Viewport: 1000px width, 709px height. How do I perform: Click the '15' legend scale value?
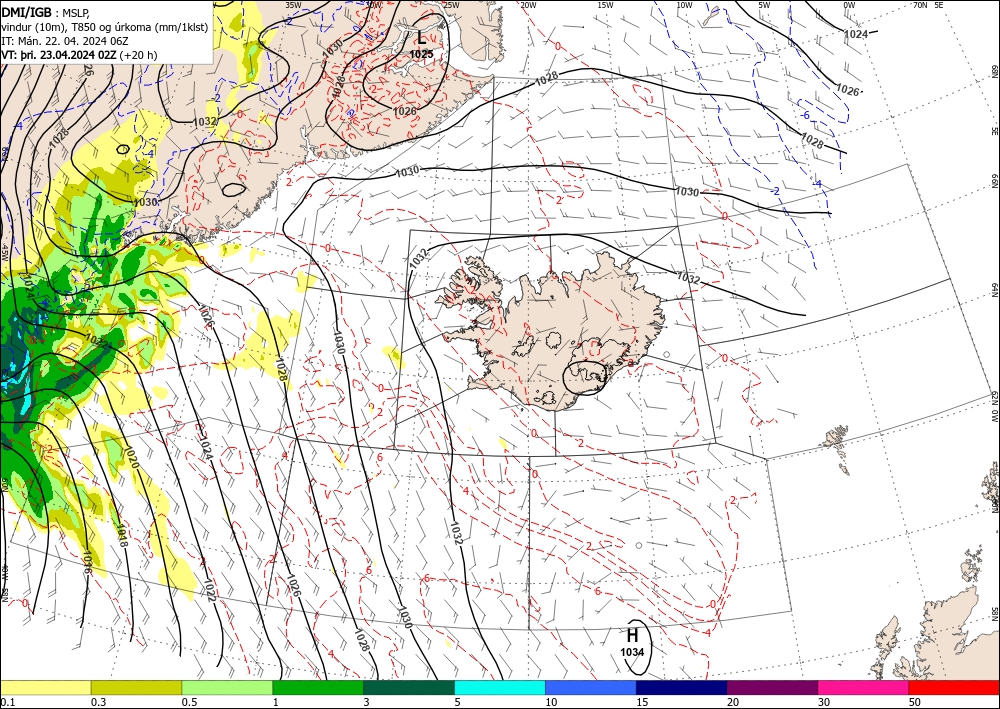[x=642, y=702]
